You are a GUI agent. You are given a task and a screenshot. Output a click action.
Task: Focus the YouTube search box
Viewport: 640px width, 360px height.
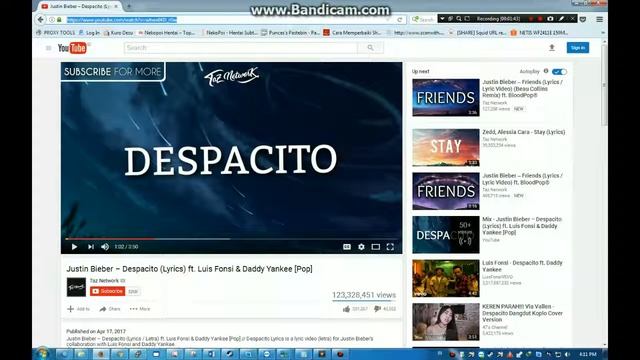click(241, 48)
